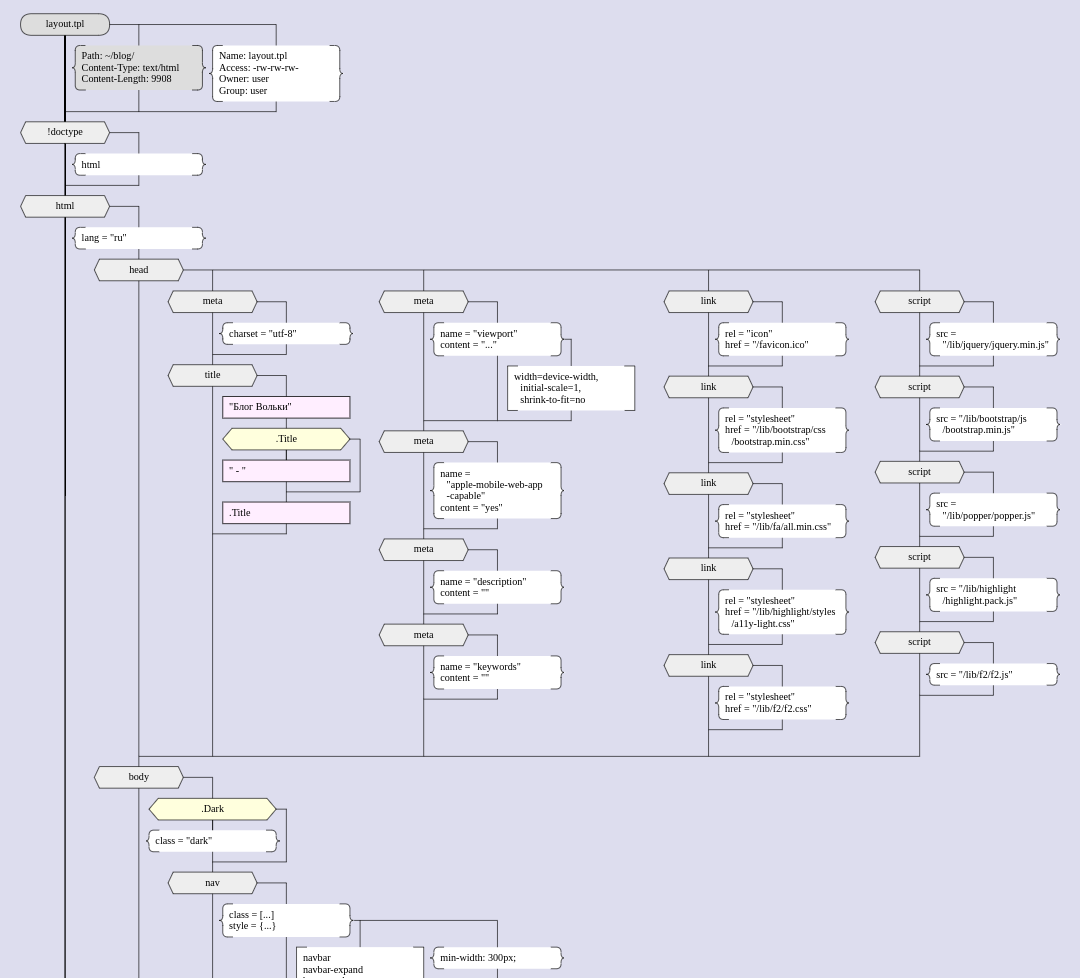Click the f2.css stylesheet attribute box
Image resolution: width=1080 pixels, height=978 pixels.
point(782,703)
